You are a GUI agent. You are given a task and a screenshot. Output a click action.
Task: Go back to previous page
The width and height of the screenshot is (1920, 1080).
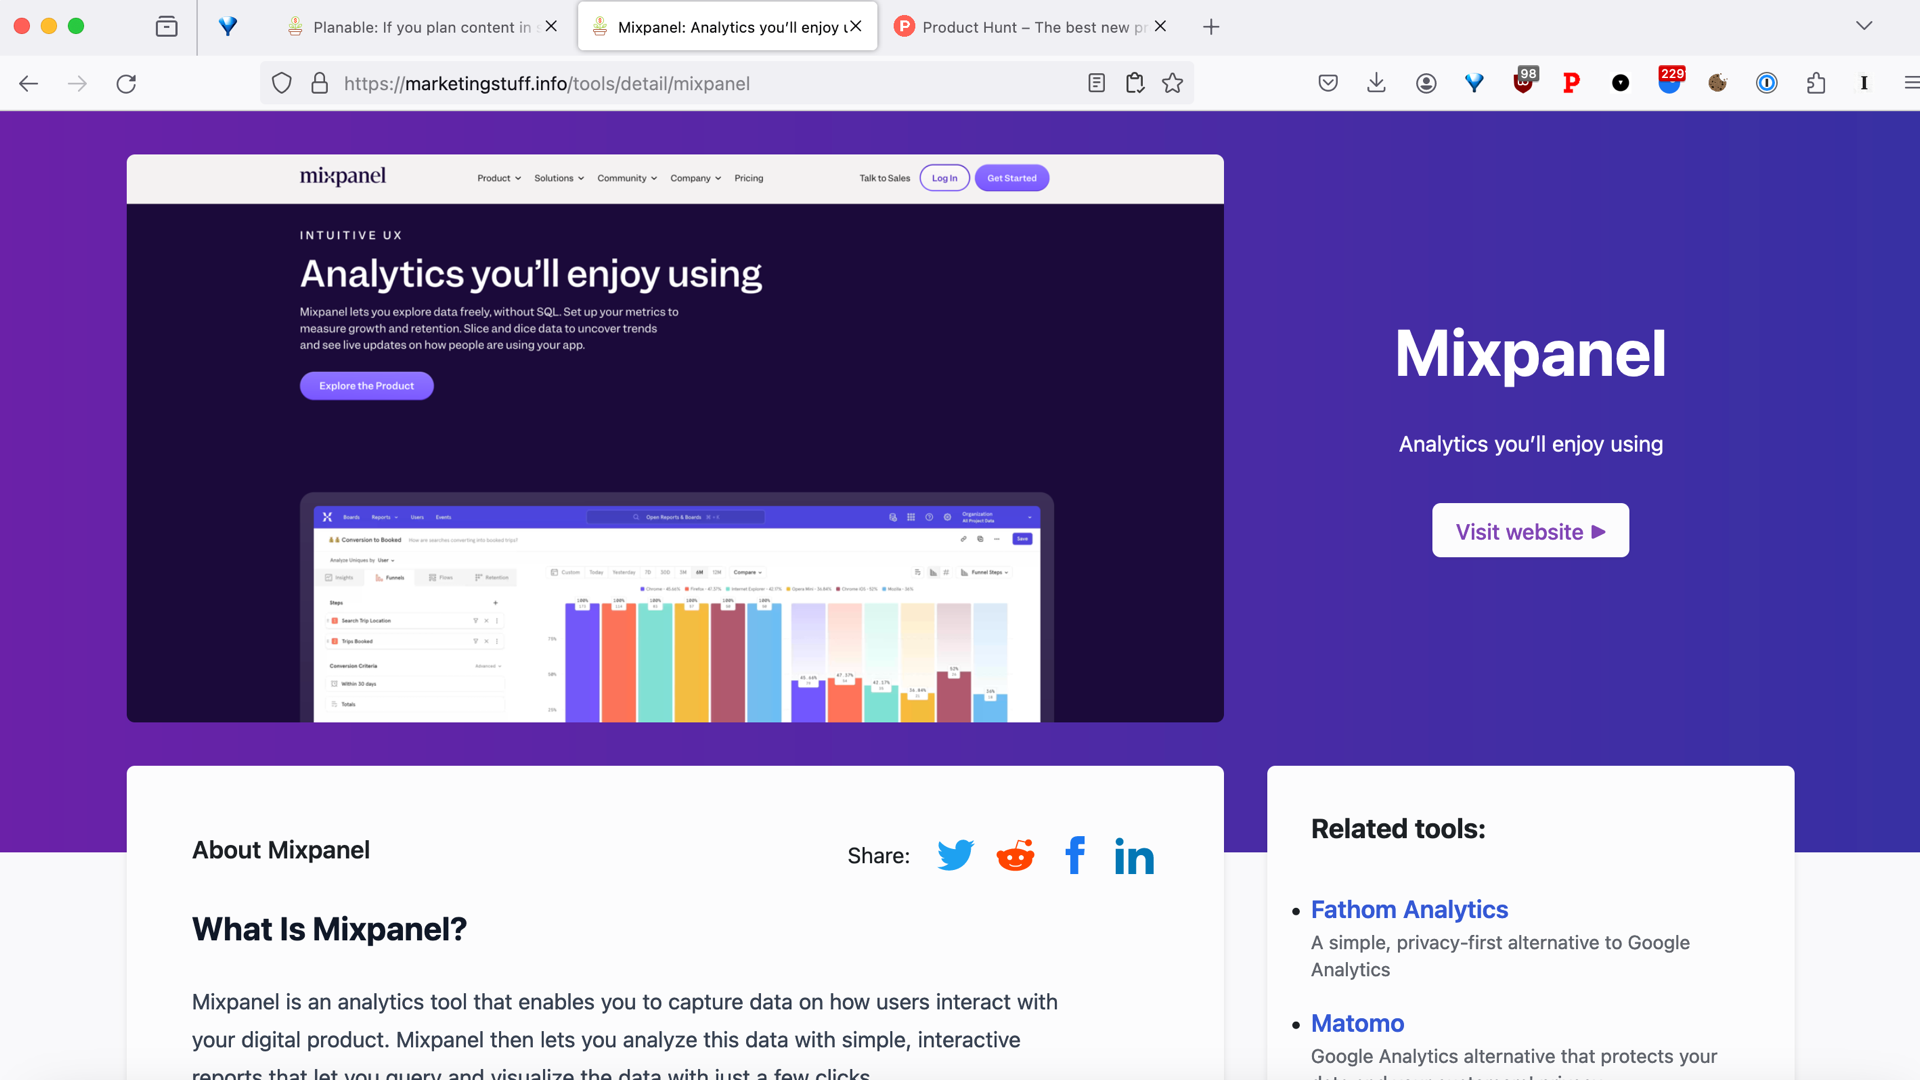coord(29,83)
